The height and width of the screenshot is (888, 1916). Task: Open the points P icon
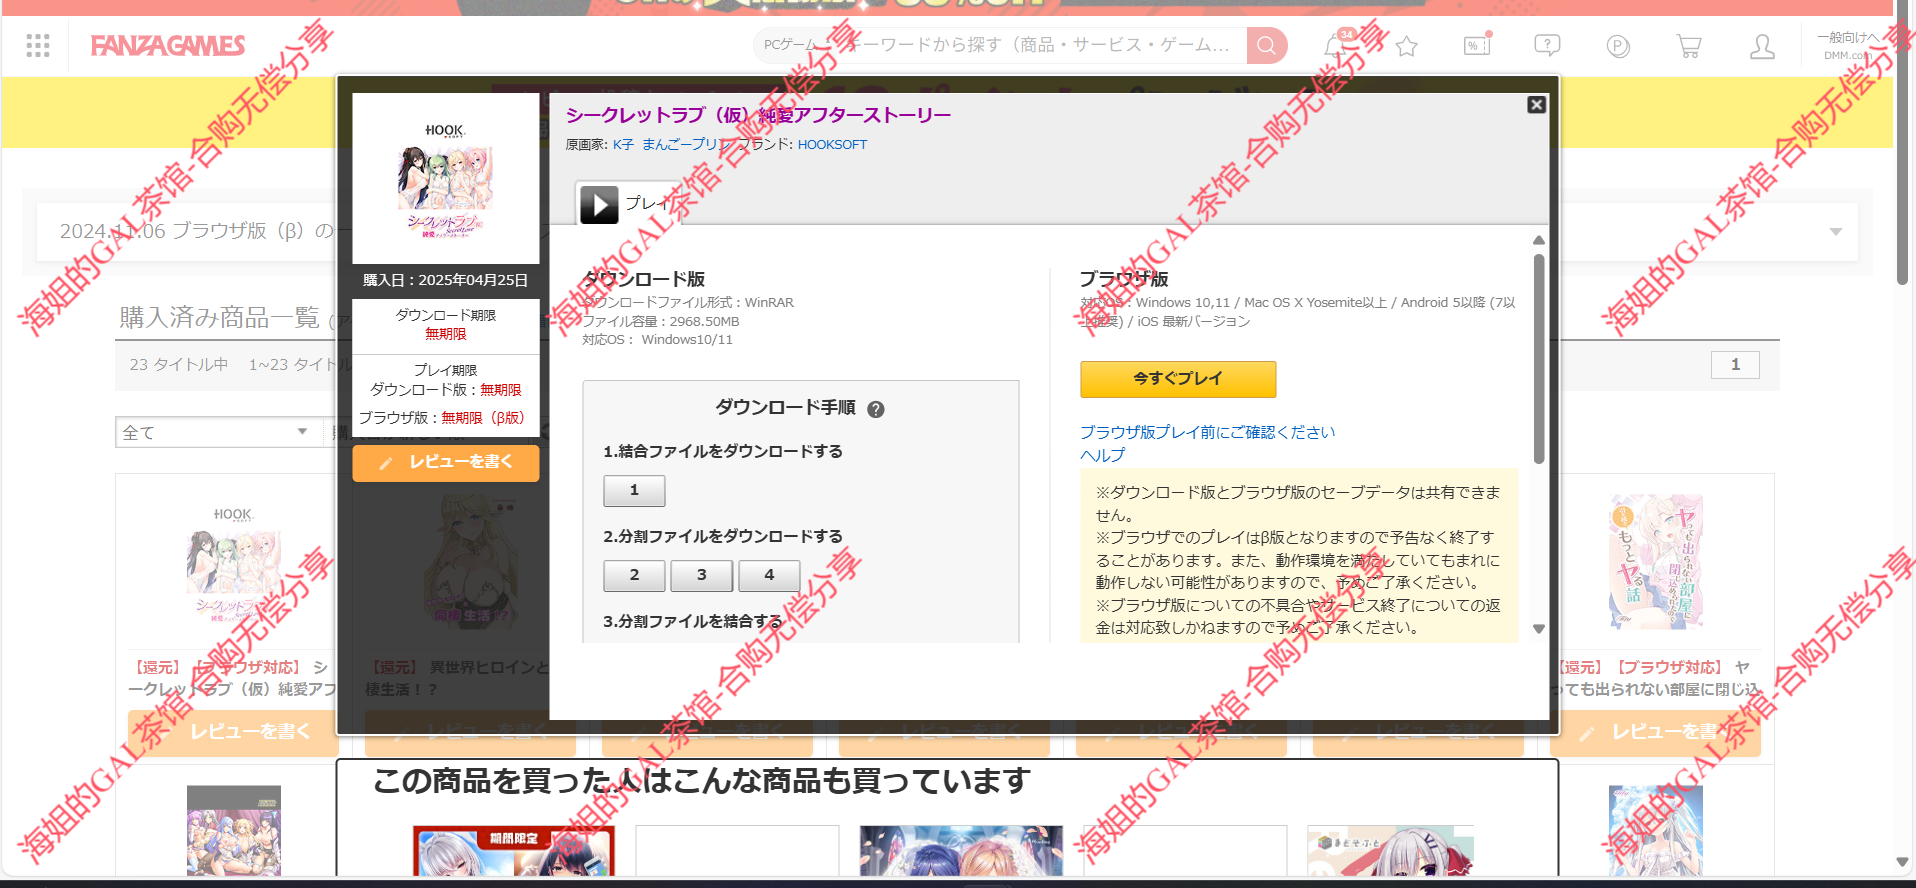[1618, 46]
